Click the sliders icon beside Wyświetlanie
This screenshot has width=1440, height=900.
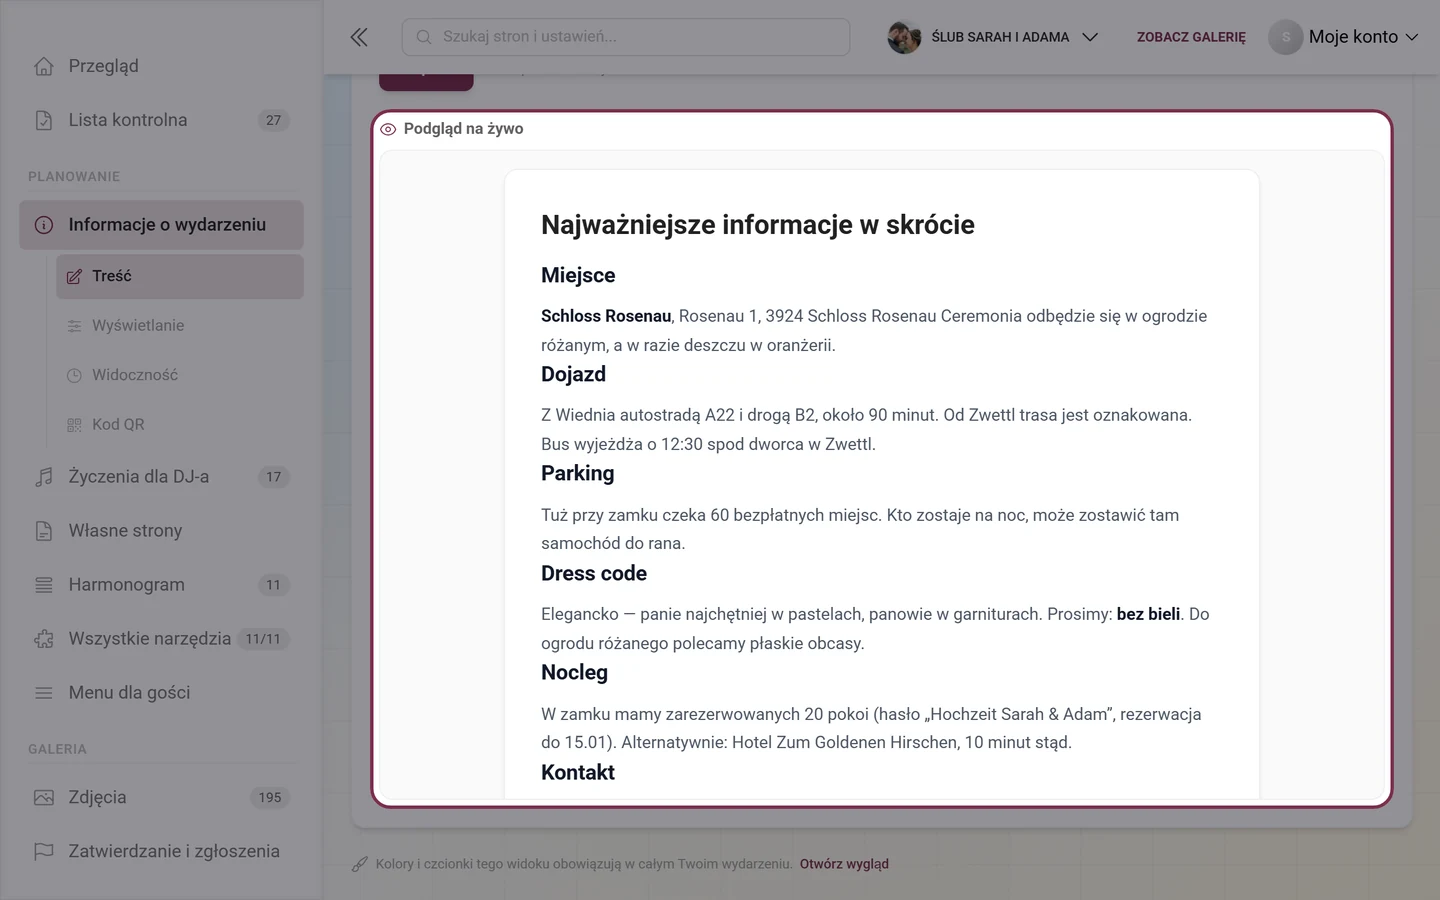pyautogui.click(x=74, y=326)
